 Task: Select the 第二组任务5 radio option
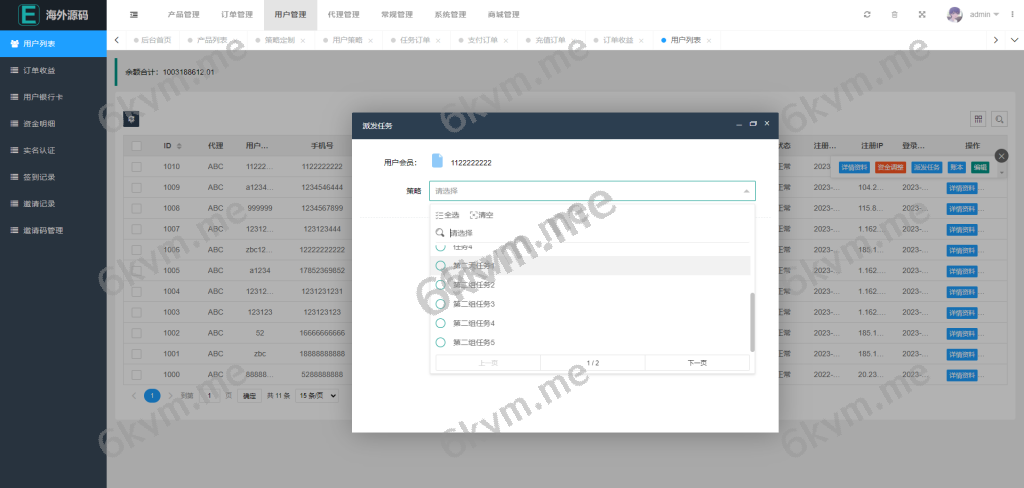pyautogui.click(x=441, y=343)
